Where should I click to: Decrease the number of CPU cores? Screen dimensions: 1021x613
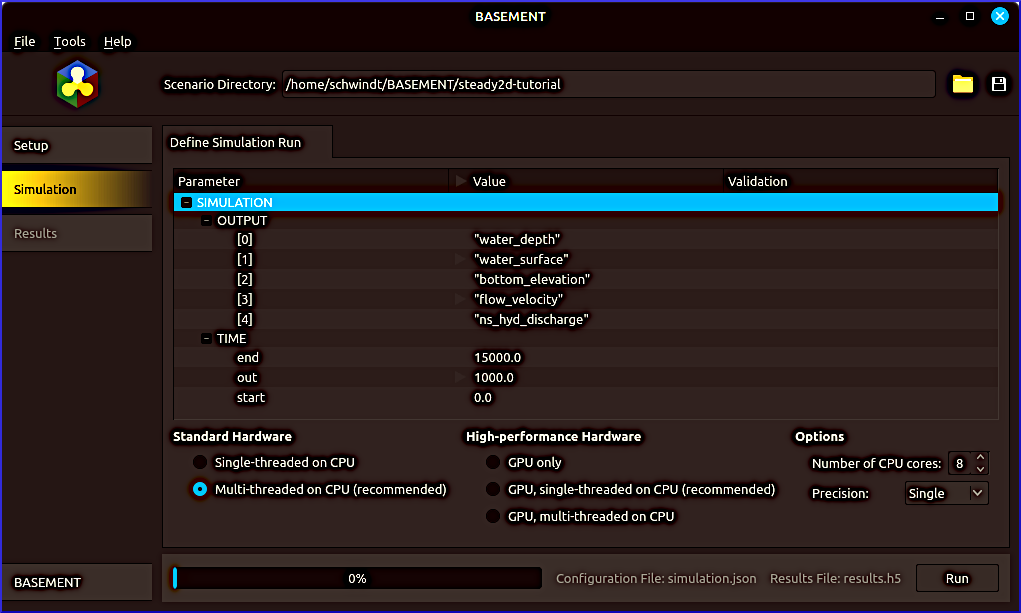pyautogui.click(x=980, y=469)
